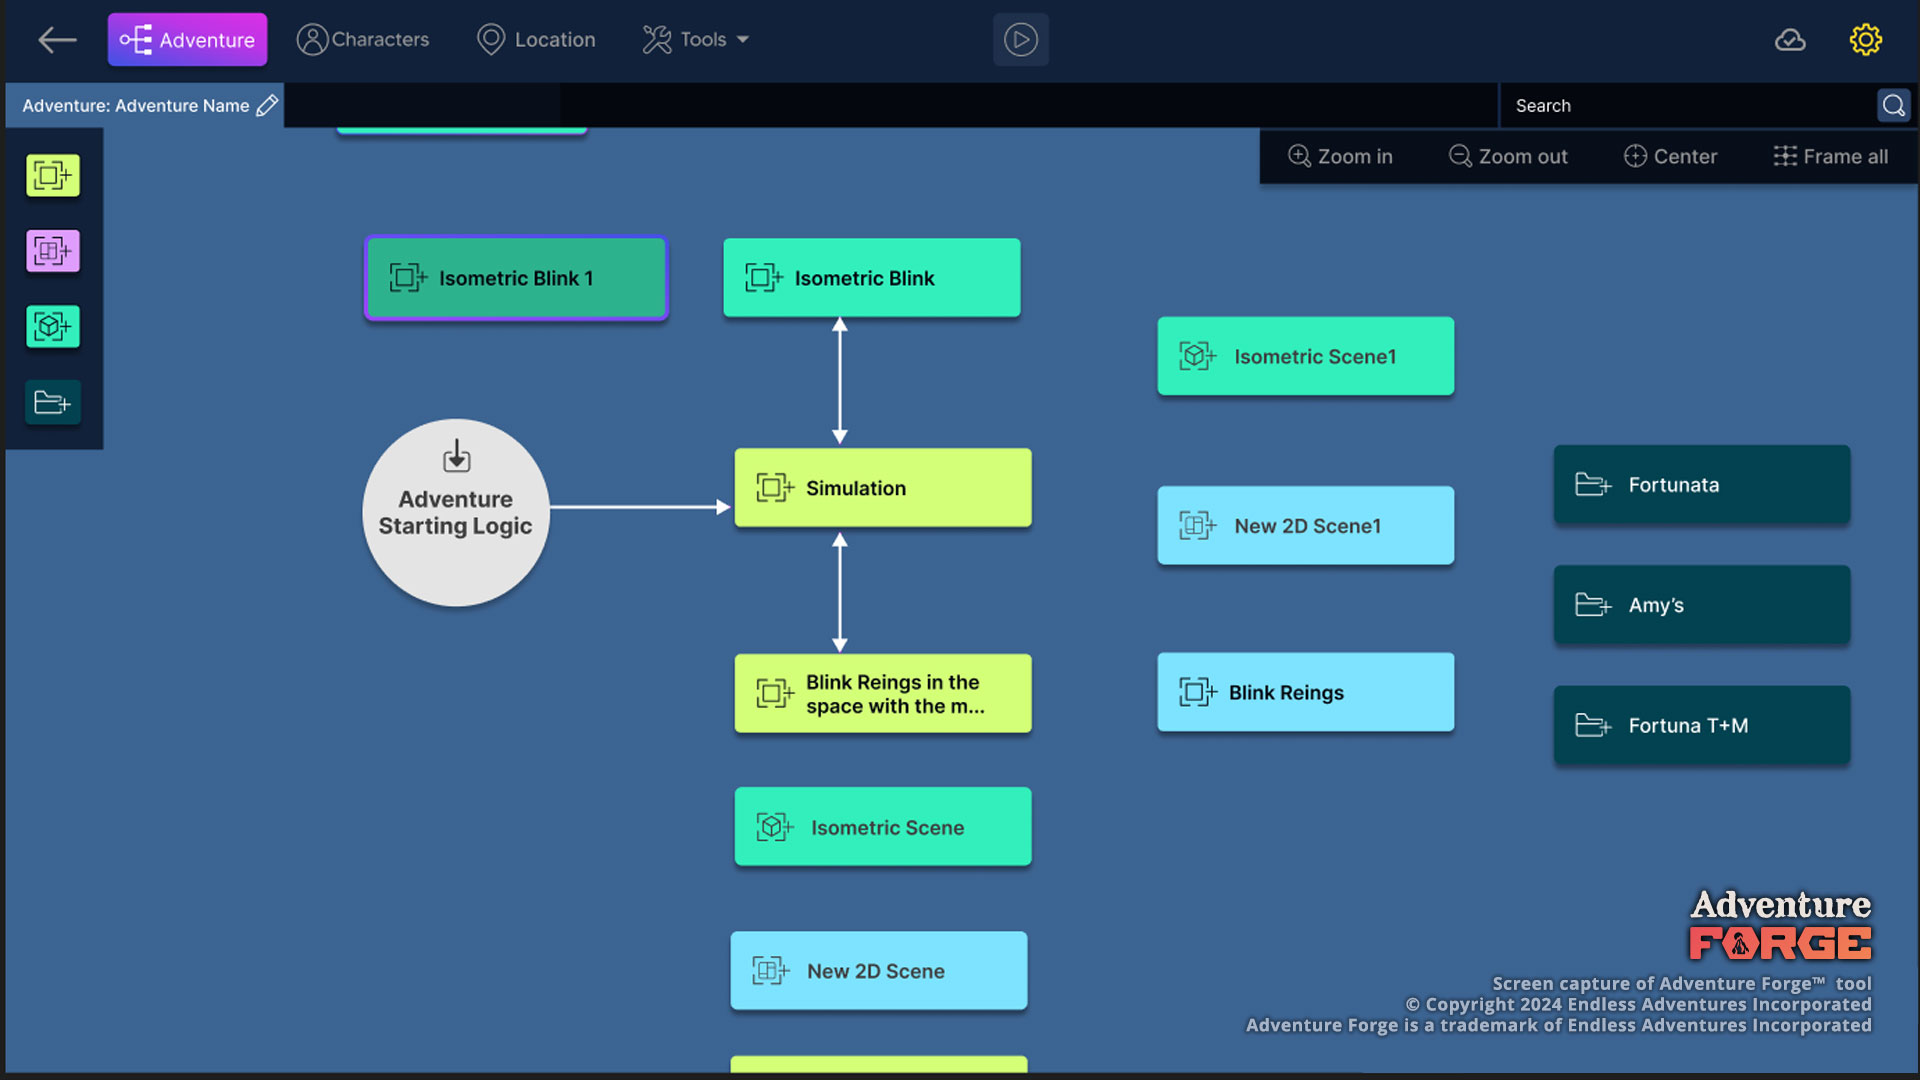Click folder icon on Fortuna T+M node

(x=1593, y=726)
